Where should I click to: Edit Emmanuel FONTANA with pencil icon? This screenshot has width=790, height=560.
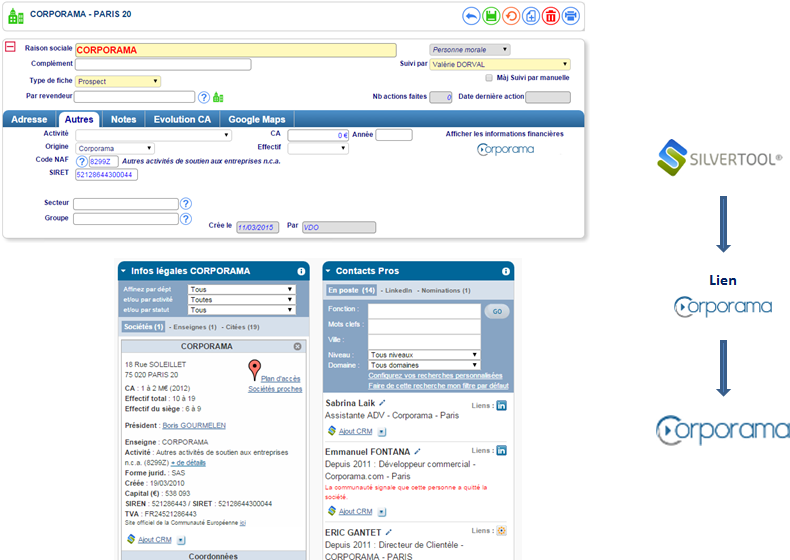coord(417,452)
